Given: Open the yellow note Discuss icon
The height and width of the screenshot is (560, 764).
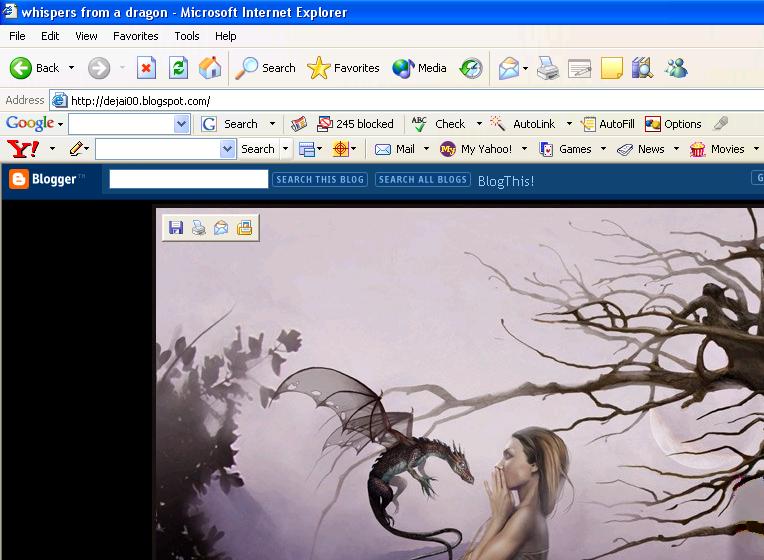Looking at the screenshot, I should [x=611, y=68].
